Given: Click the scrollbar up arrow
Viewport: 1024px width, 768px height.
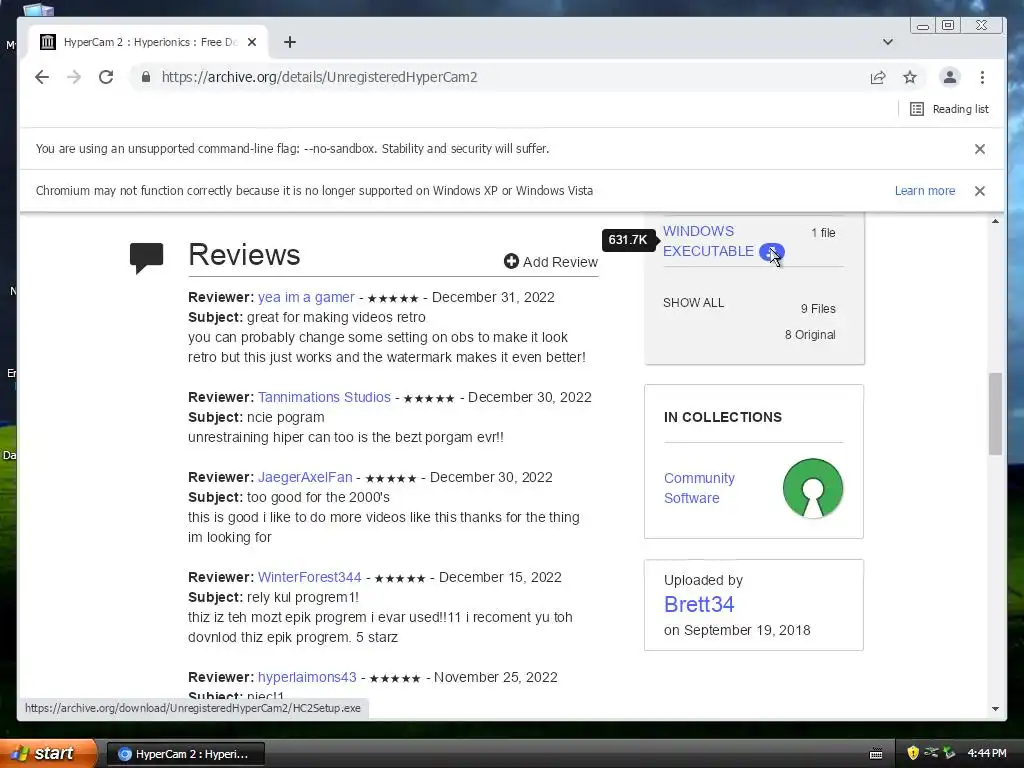Looking at the screenshot, I should (x=995, y=221).
